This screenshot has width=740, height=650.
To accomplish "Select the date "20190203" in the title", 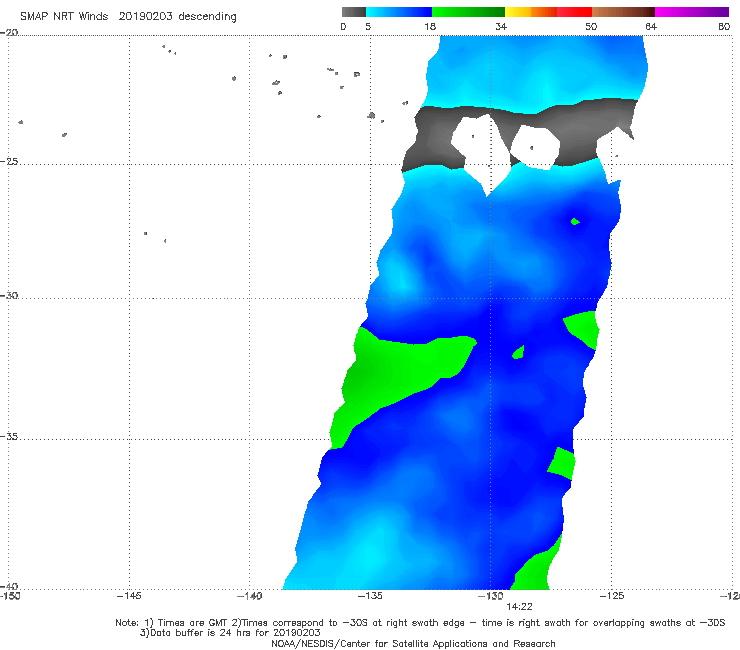I will [145, 16].
